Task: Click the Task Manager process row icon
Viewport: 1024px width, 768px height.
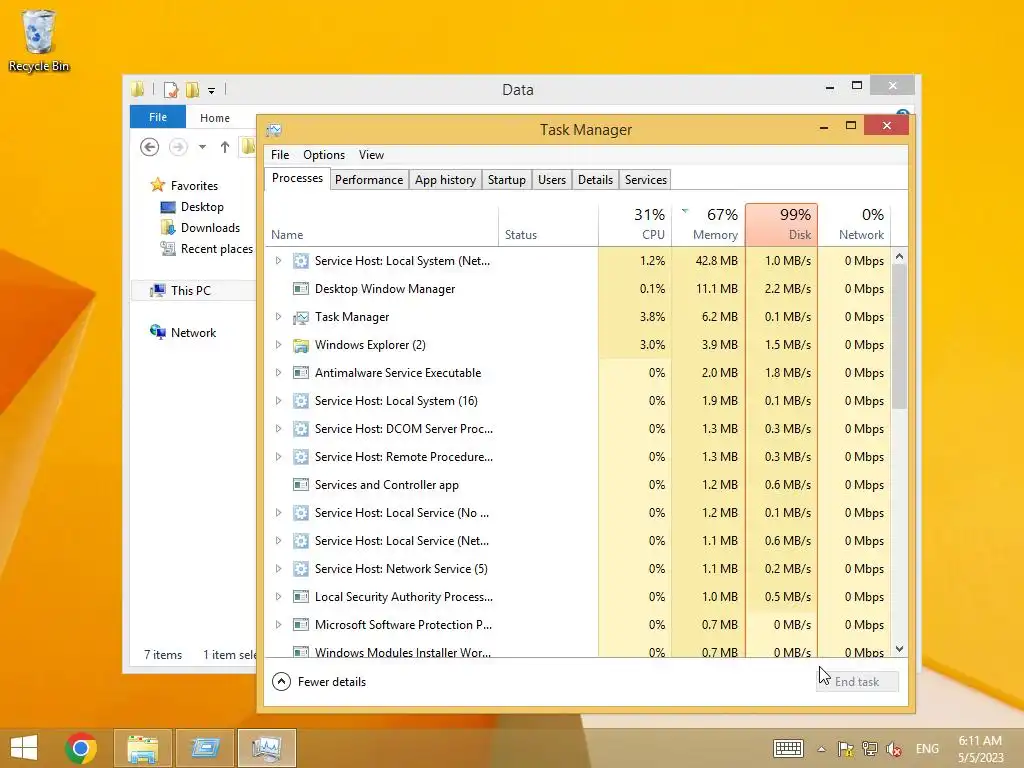Action: click(300, 317)
